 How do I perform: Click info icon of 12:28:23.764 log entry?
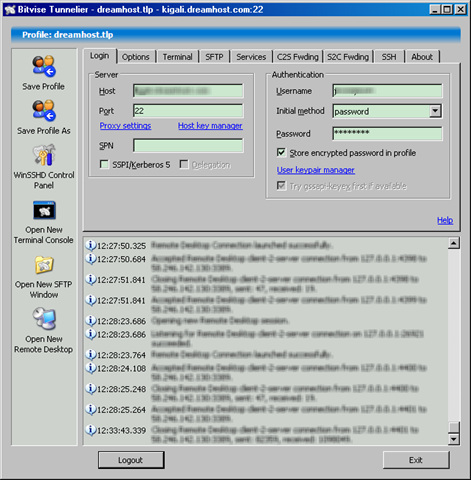(91, 354)
